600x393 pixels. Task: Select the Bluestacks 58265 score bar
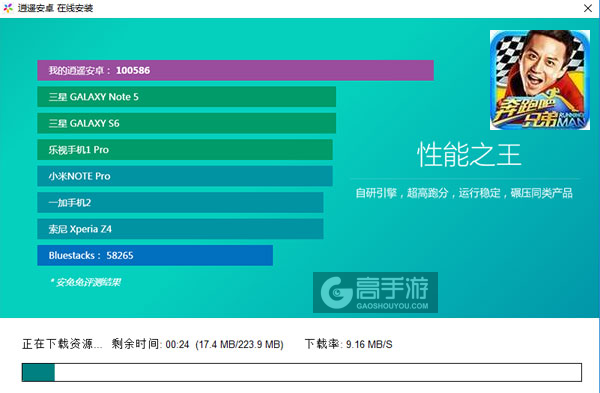coord(155,255)
